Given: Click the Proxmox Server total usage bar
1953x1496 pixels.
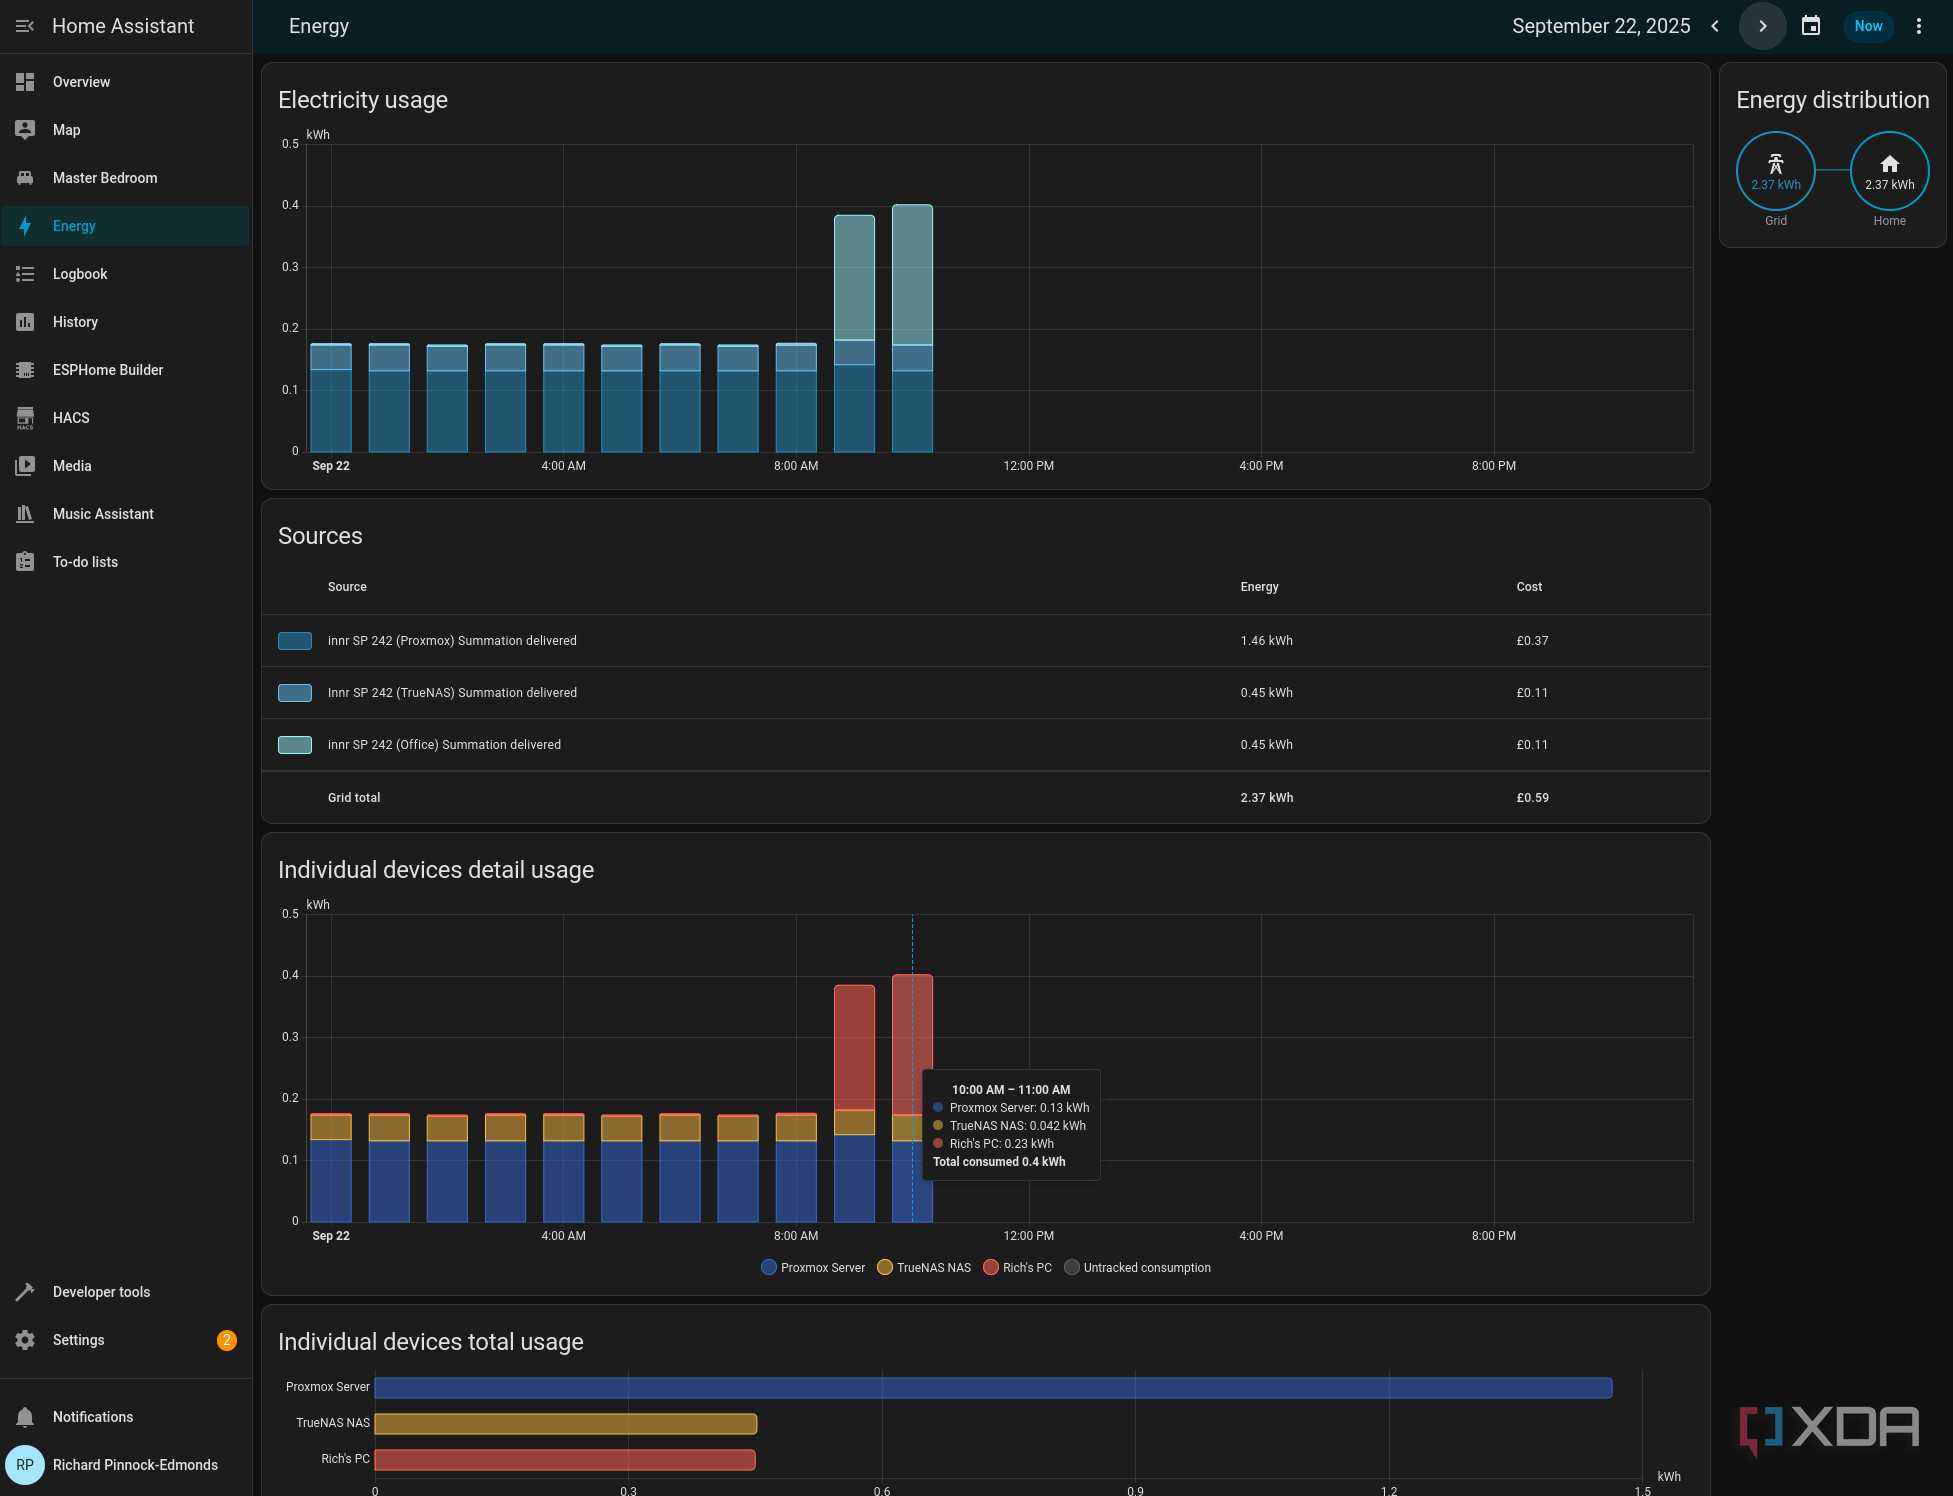Looking at the screenshot, I should [x=993, y=1388].
